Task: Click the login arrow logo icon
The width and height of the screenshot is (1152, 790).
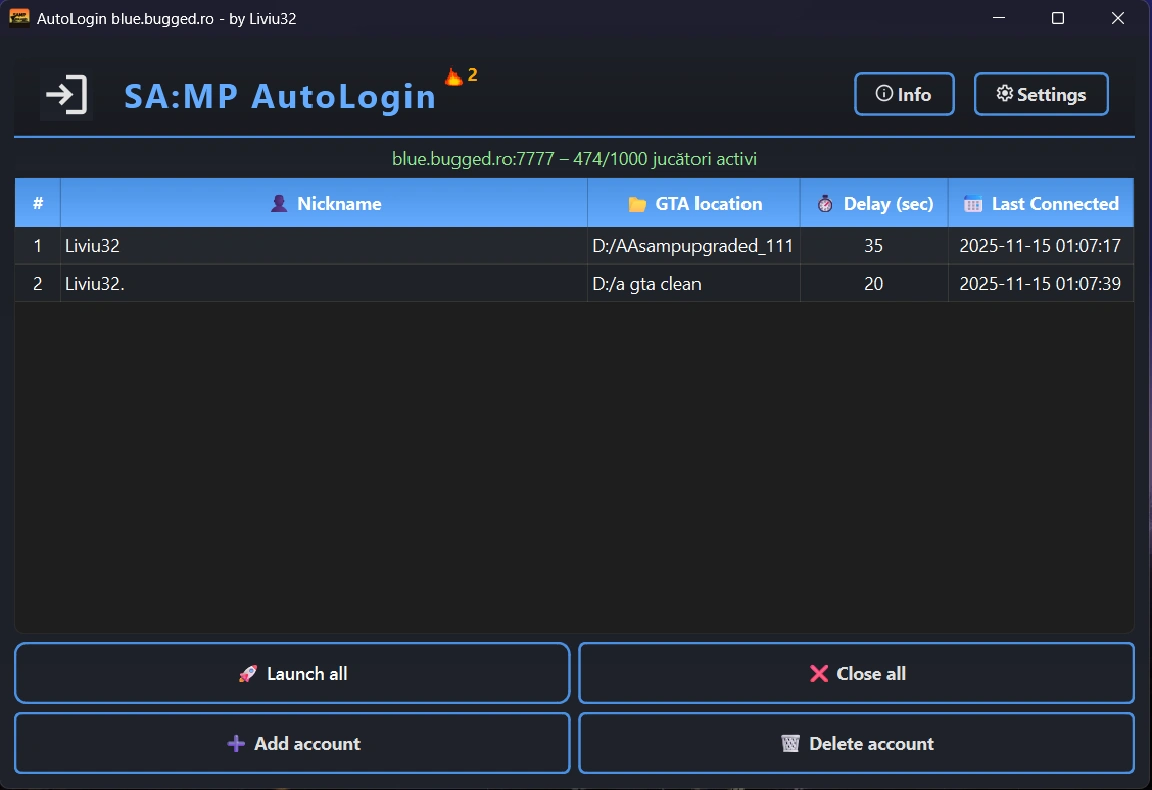Action: click(x=66, y=96)
